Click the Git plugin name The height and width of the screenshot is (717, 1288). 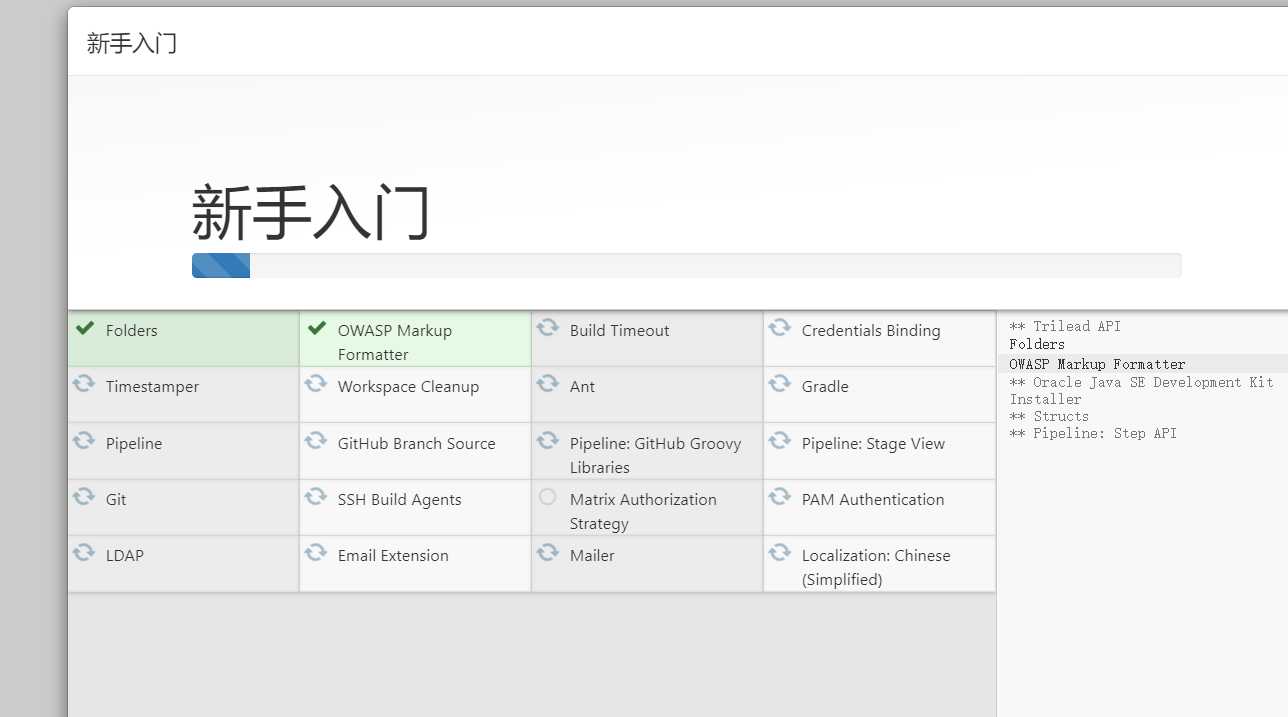(116, 500)
